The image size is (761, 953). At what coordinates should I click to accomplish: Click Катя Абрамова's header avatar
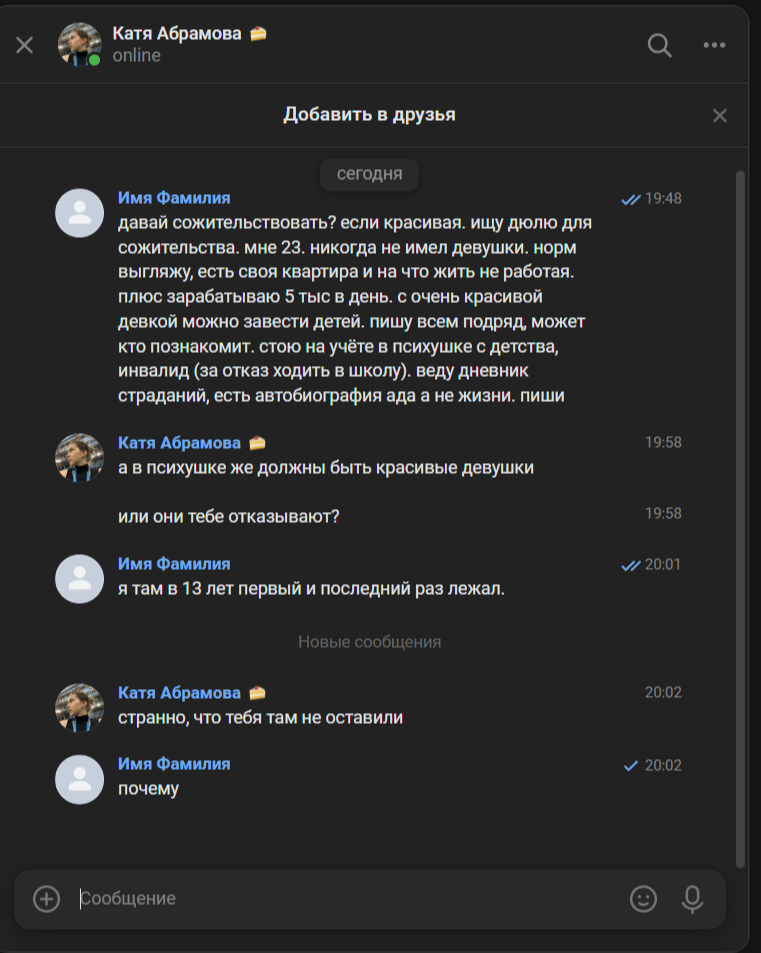[x=80, y=45]
